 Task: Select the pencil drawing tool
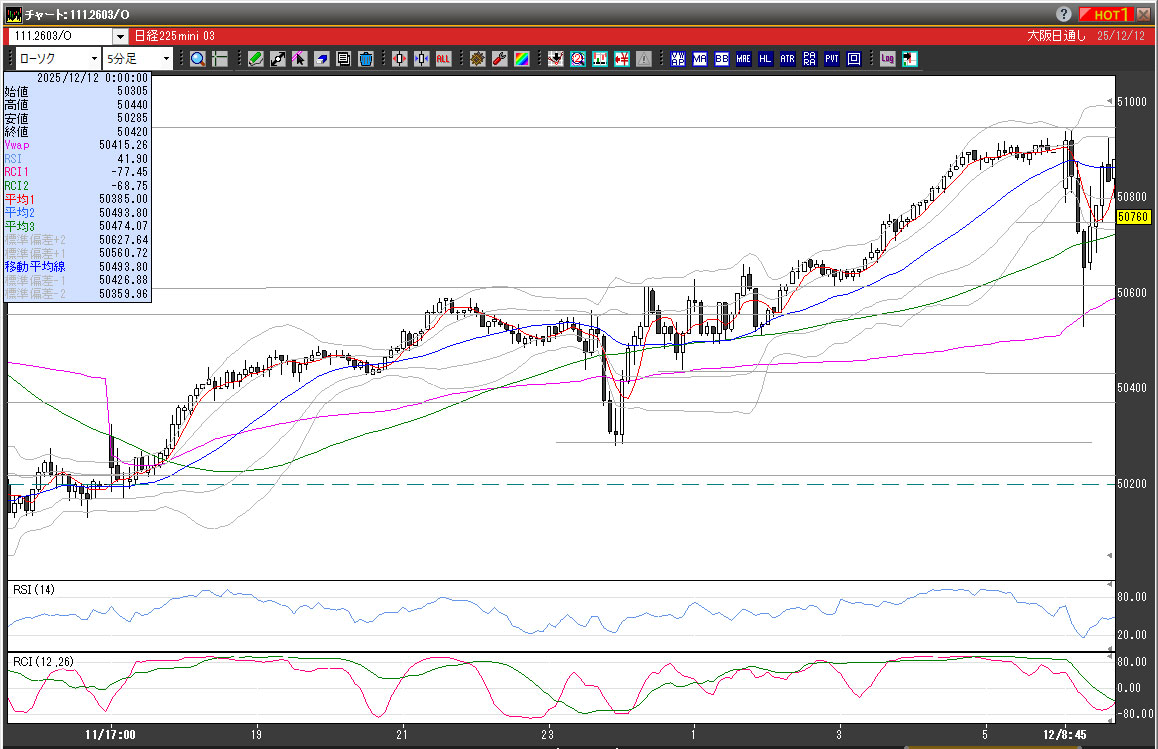point(256,59)
